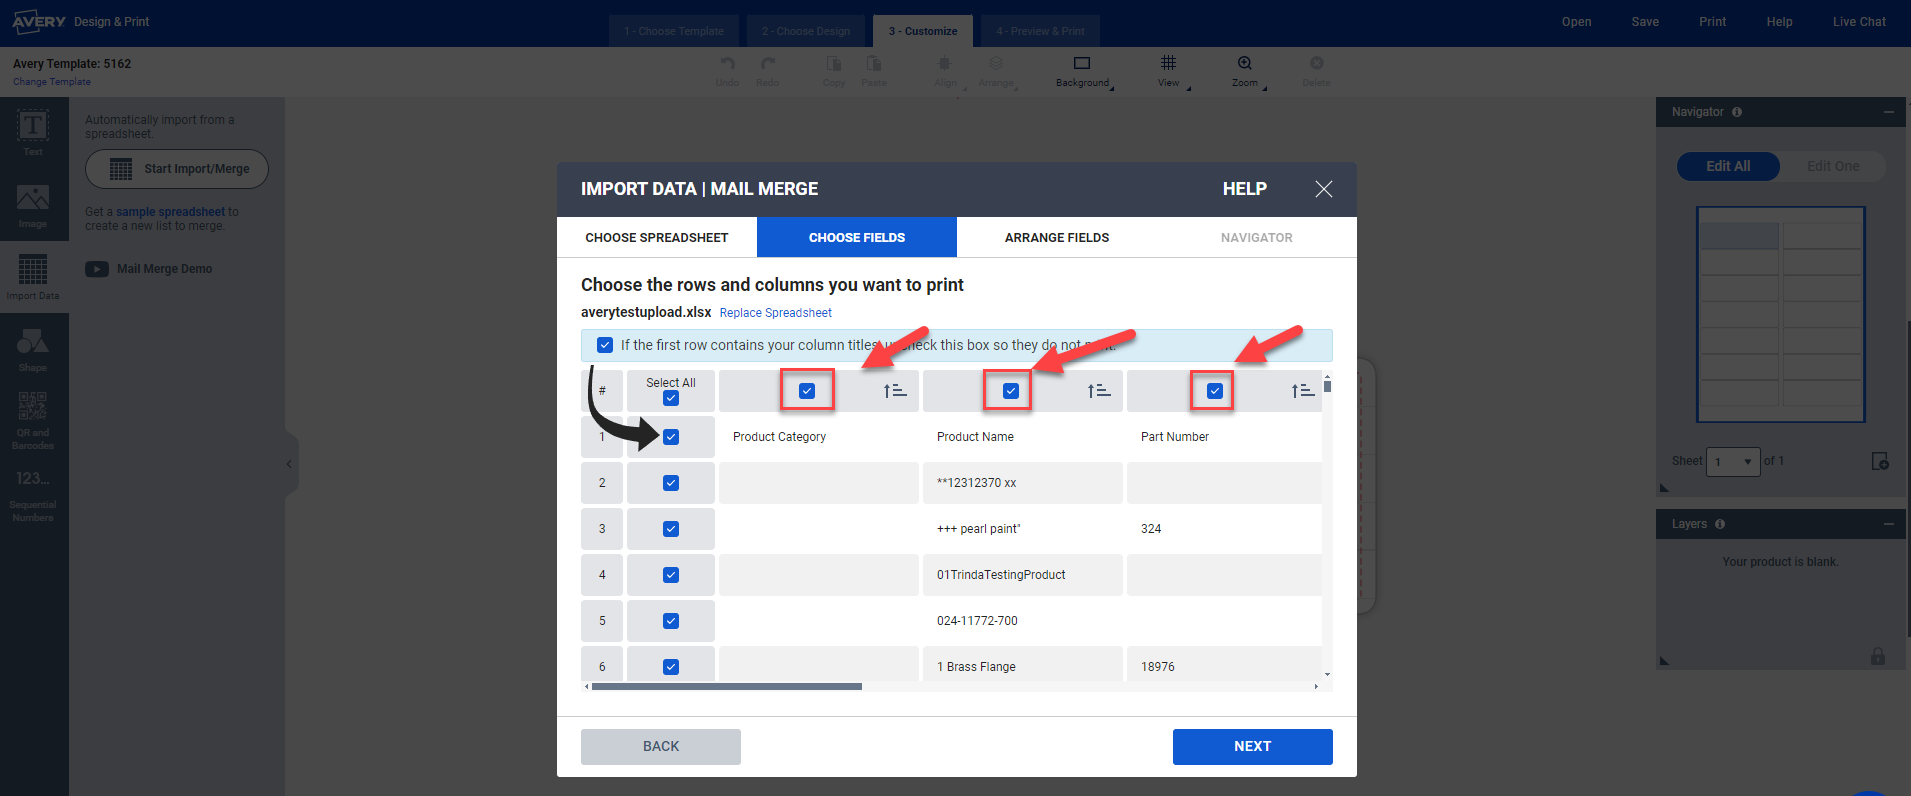
Task: Click the Paste toolbar icon
Action: point(874,70)
